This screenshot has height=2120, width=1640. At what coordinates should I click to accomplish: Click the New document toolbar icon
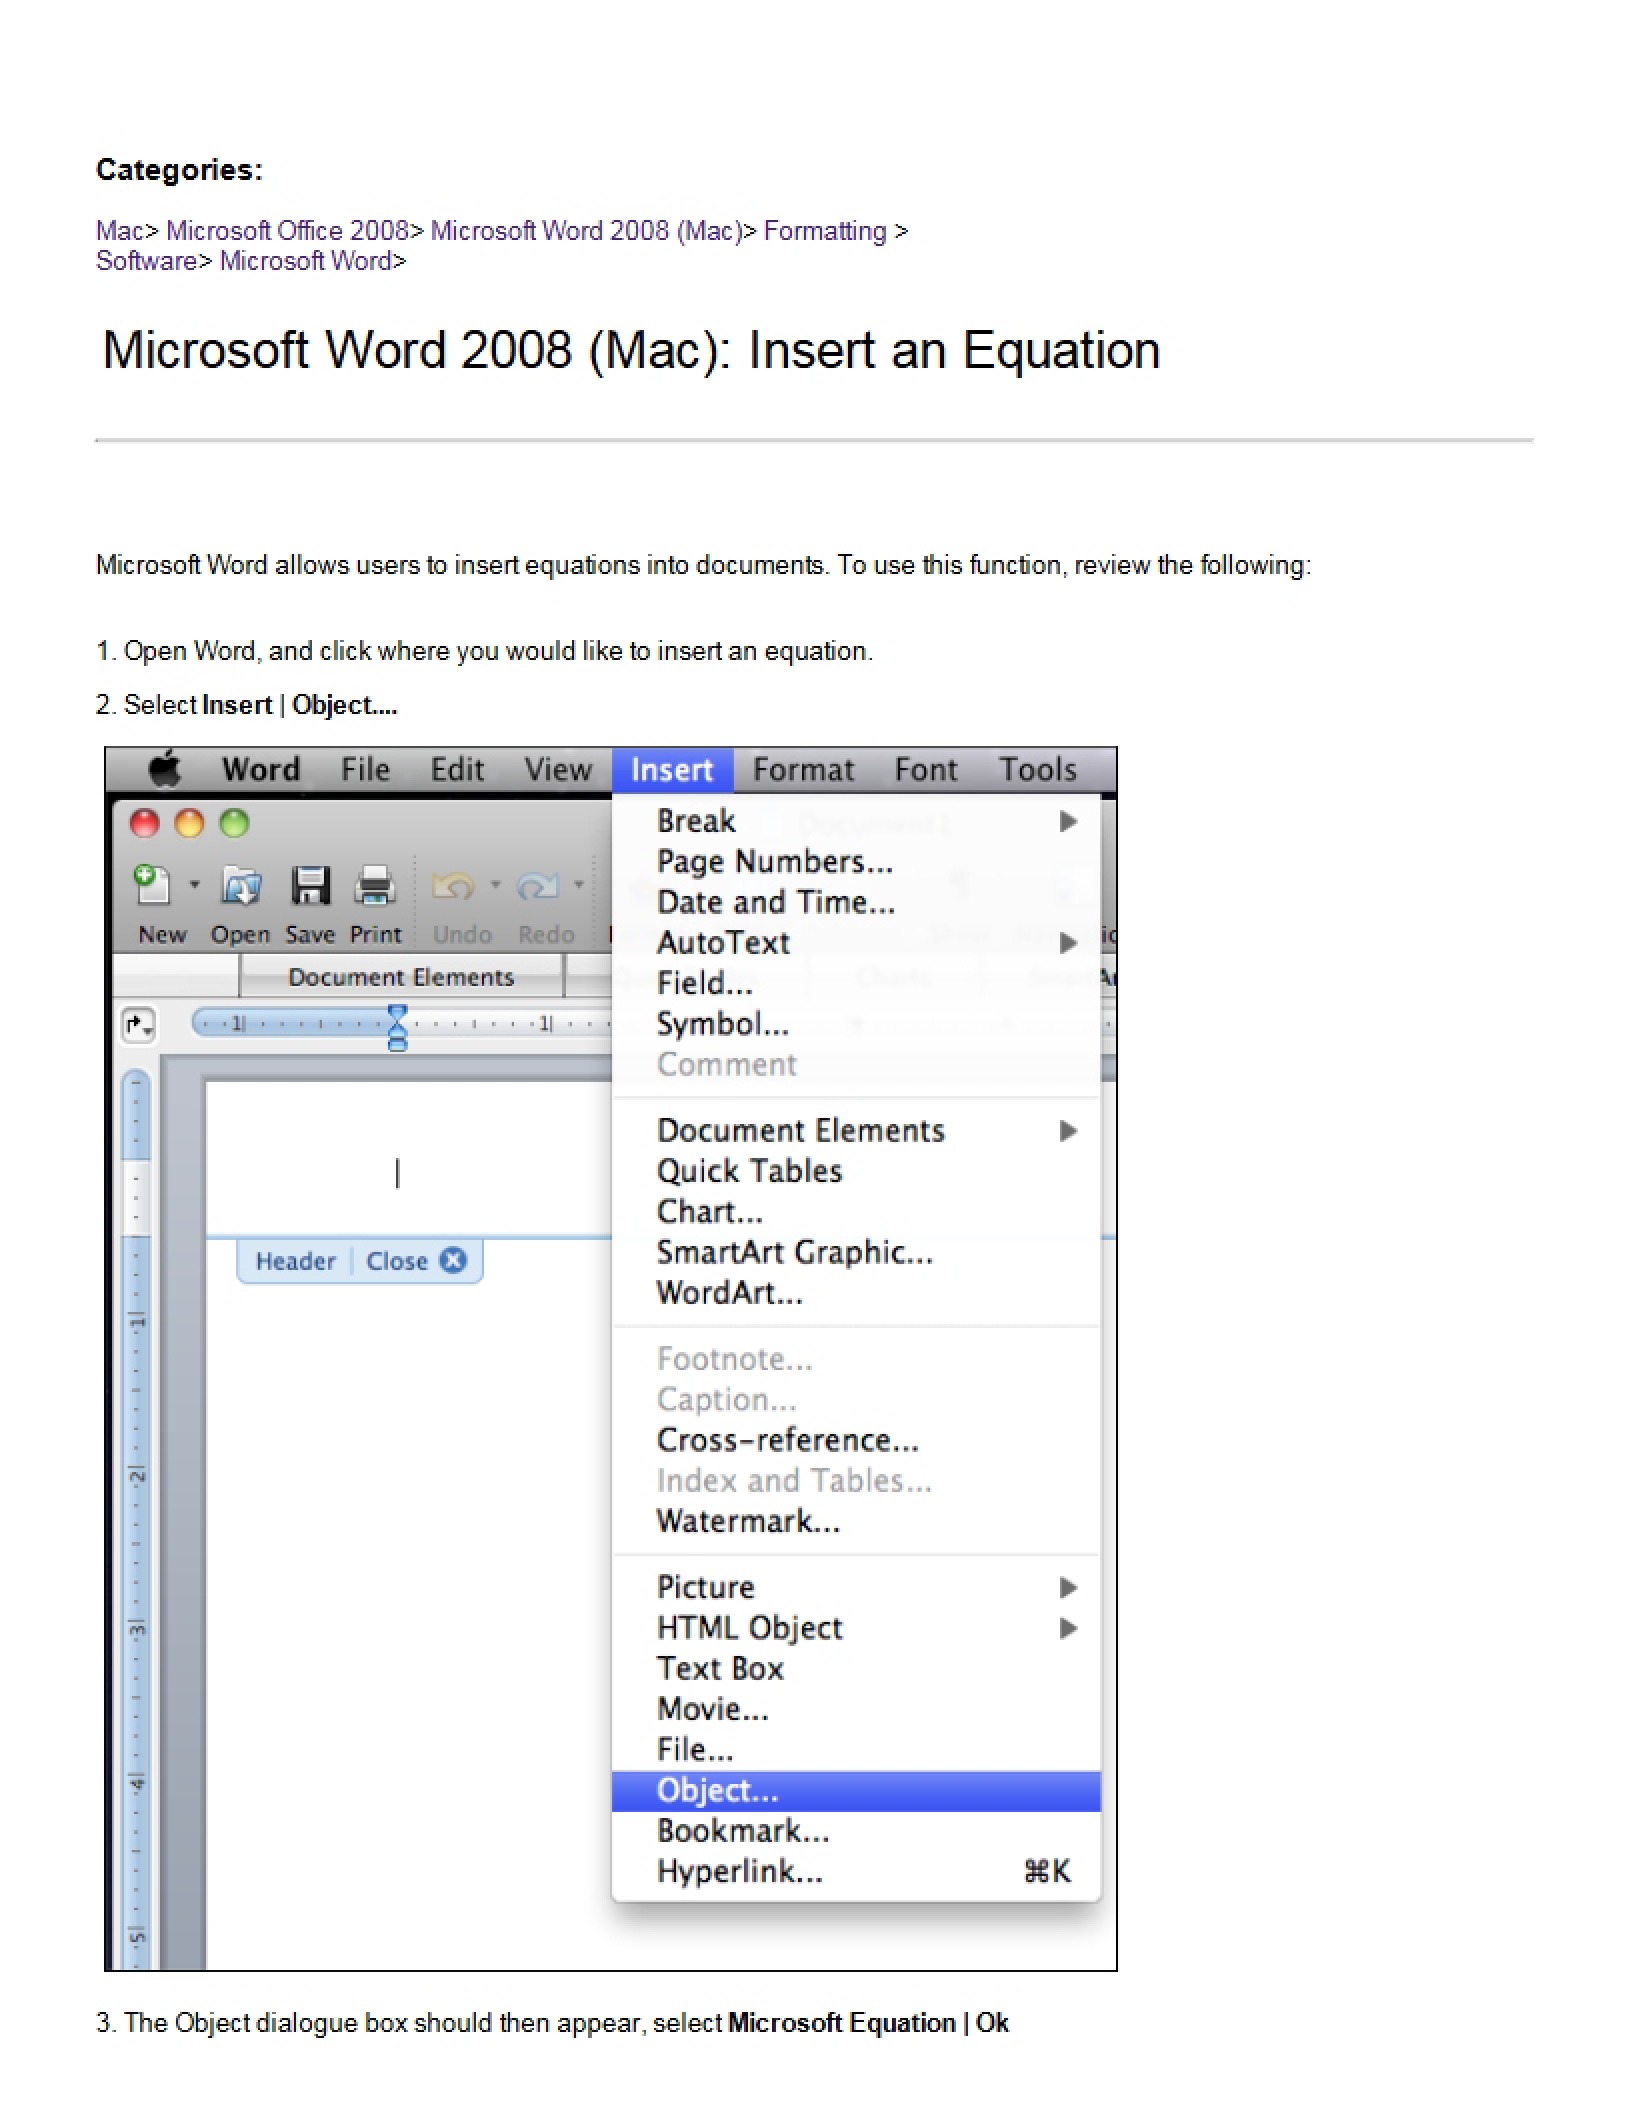click(x=153, y=885)
